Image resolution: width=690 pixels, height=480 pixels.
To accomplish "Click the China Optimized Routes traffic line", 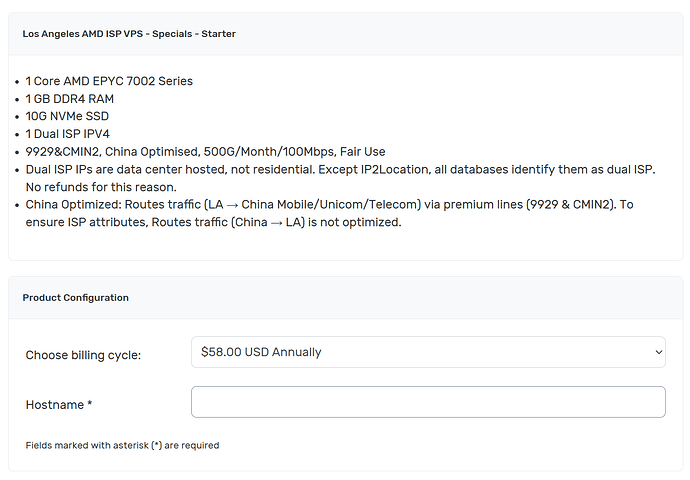I will [329, 205].
